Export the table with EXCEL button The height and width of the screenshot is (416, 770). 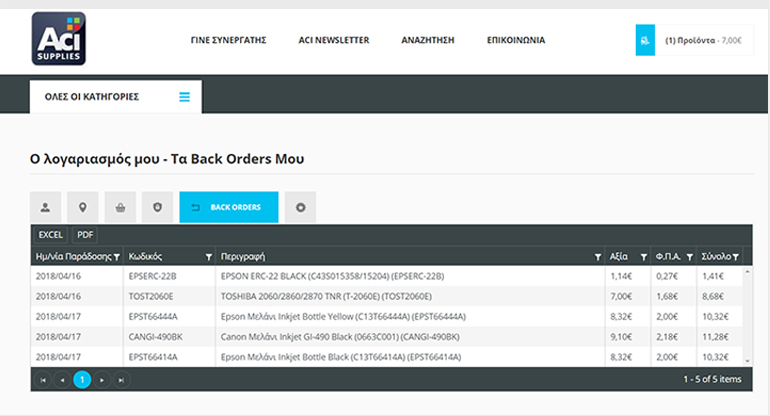pyautogui.click(x=50, y=235)
